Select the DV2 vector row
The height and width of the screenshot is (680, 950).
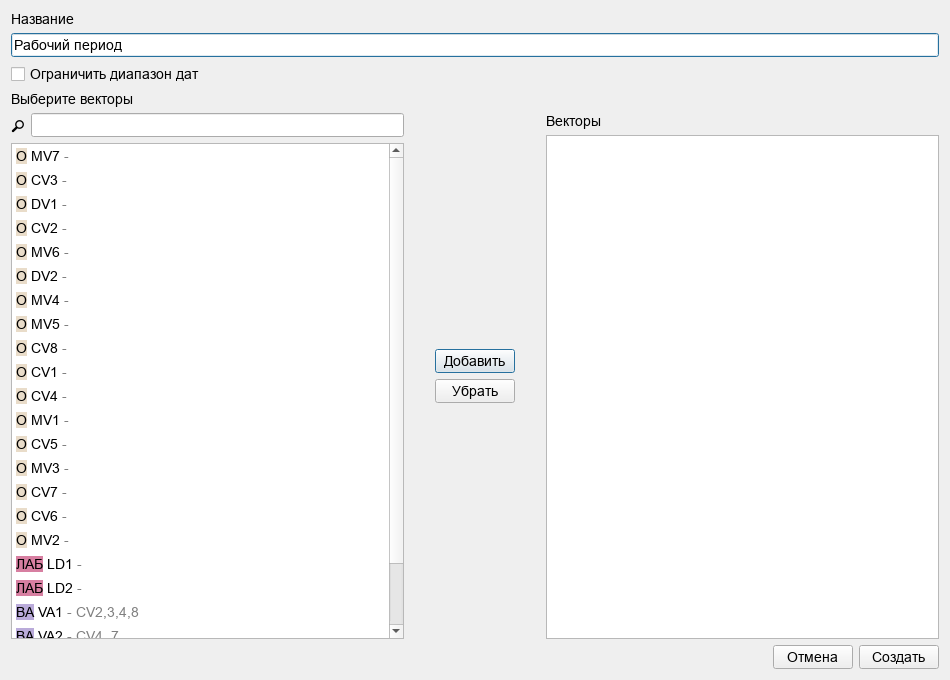point(201,276)
